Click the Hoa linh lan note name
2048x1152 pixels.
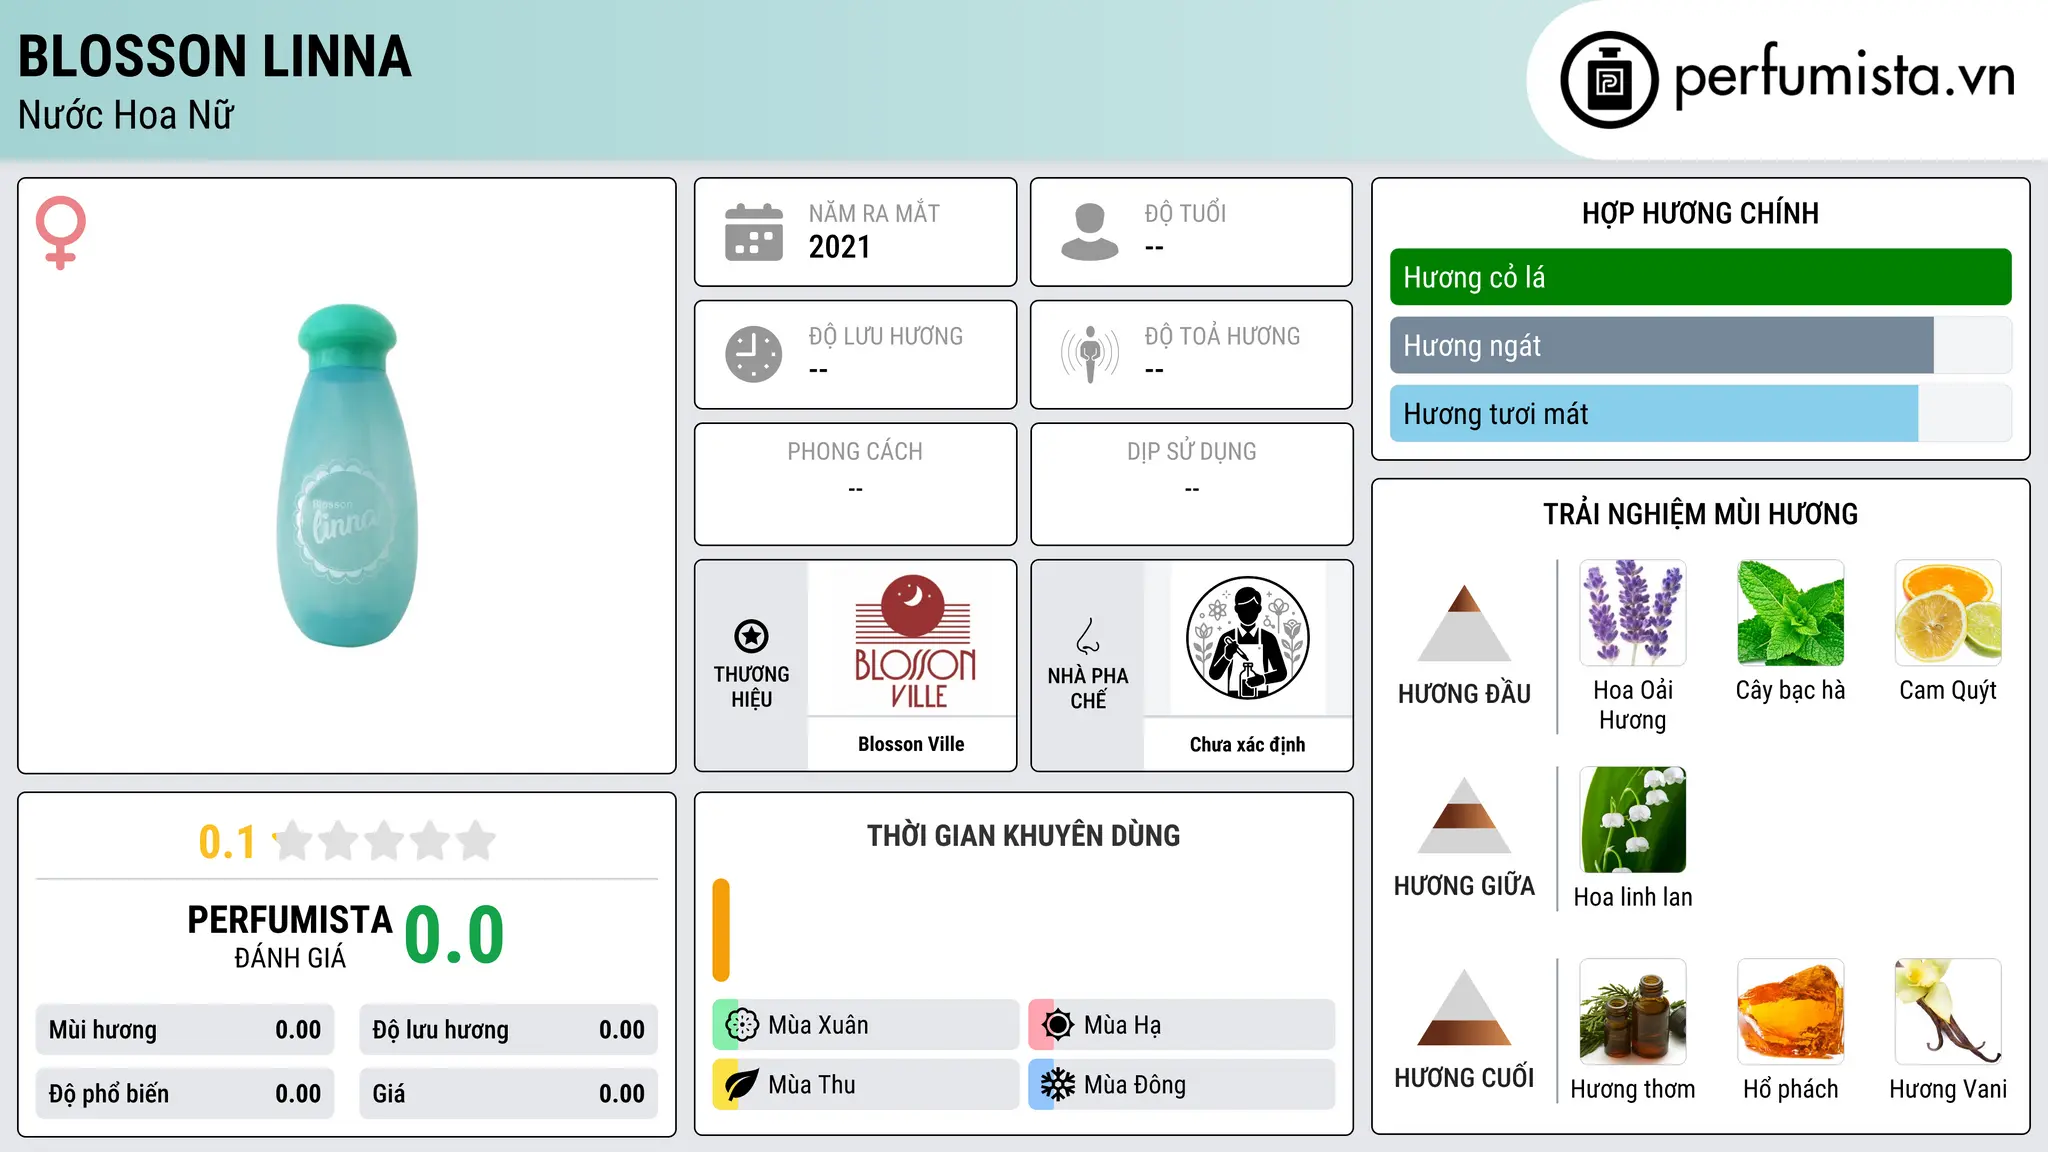[x=1633, y=897]
